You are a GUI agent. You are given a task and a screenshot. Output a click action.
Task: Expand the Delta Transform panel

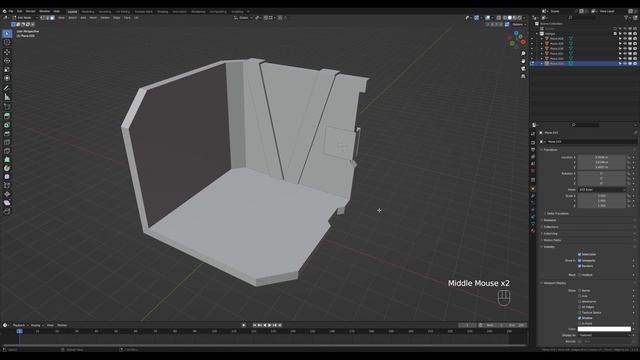[x=557, y=213]
